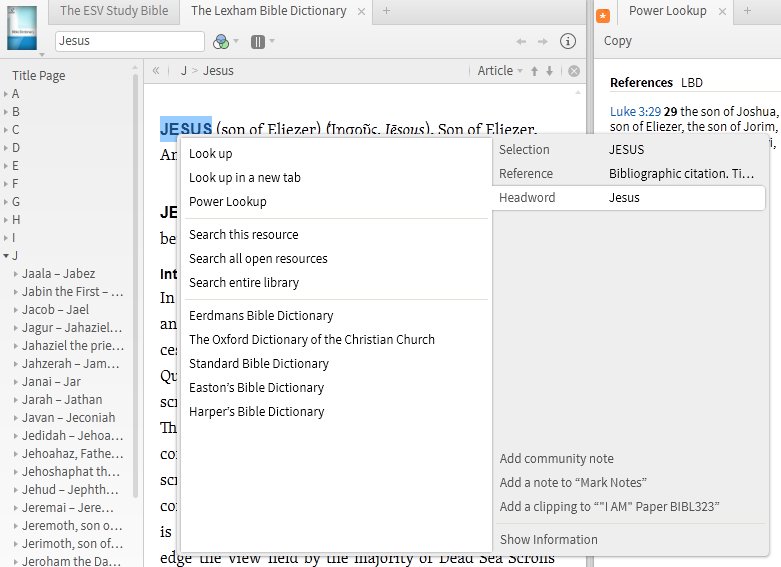Select Jeremai – Jere… in contents
The image size is (781, 567).
pos(68,508)
